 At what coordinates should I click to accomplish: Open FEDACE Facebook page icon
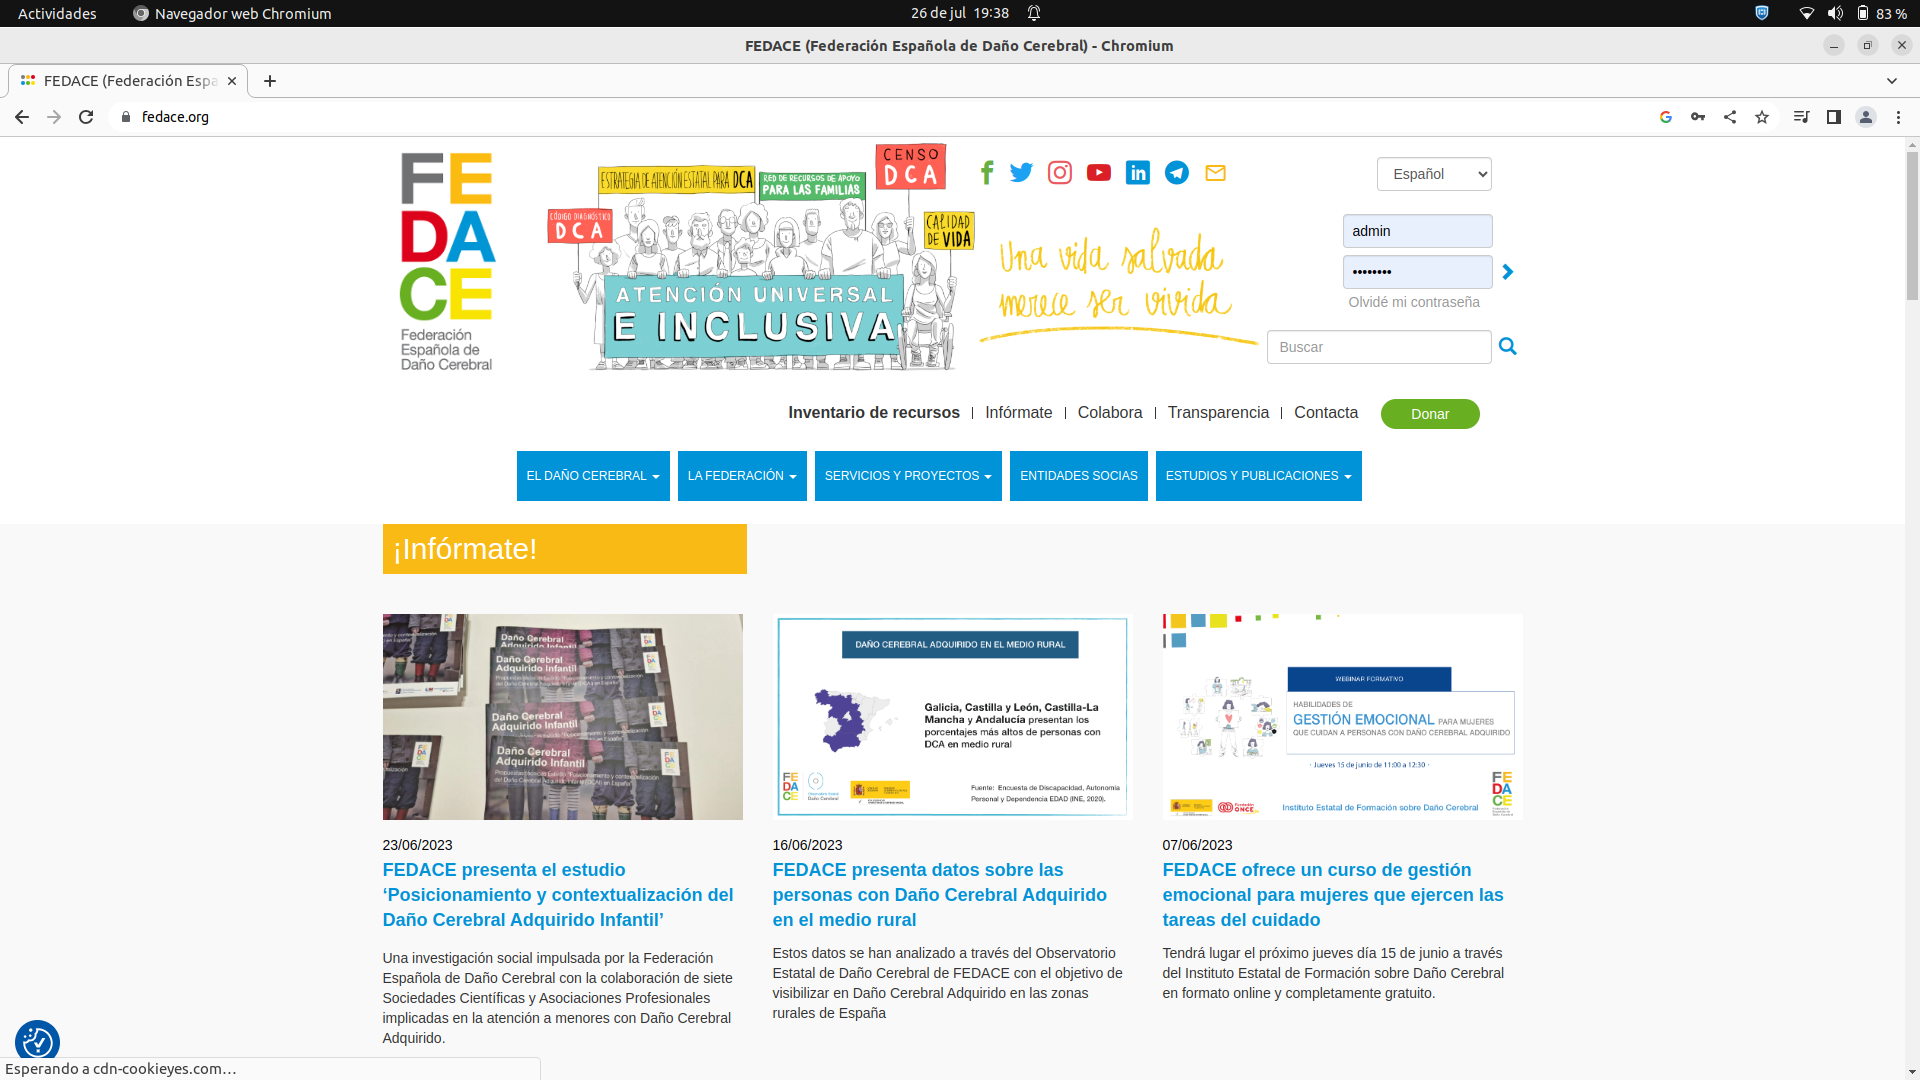click(987, 173)
